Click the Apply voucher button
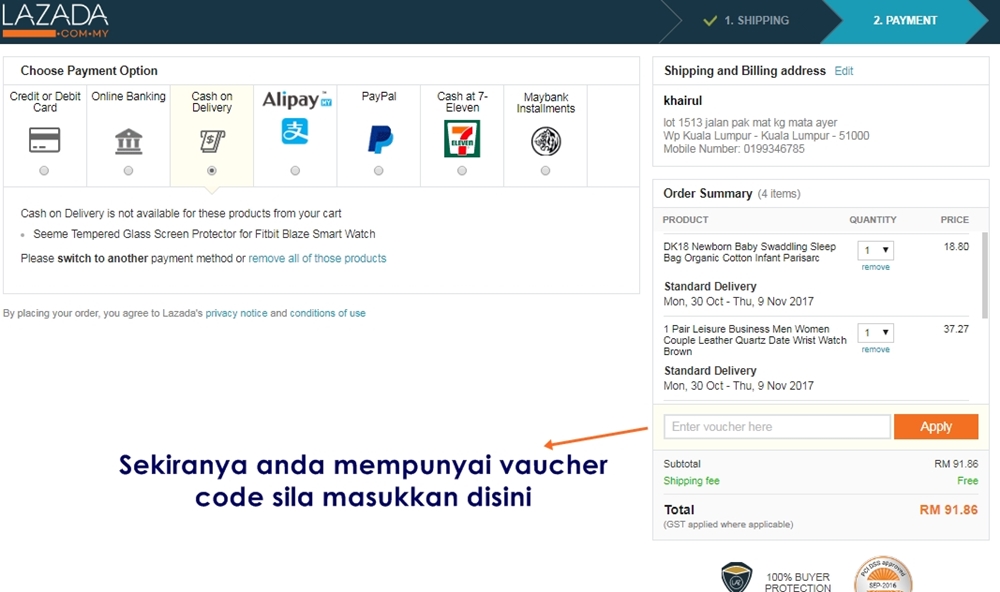Viewport: 1000px width, 592px height. pyautogui.click(x=936, y=426)
